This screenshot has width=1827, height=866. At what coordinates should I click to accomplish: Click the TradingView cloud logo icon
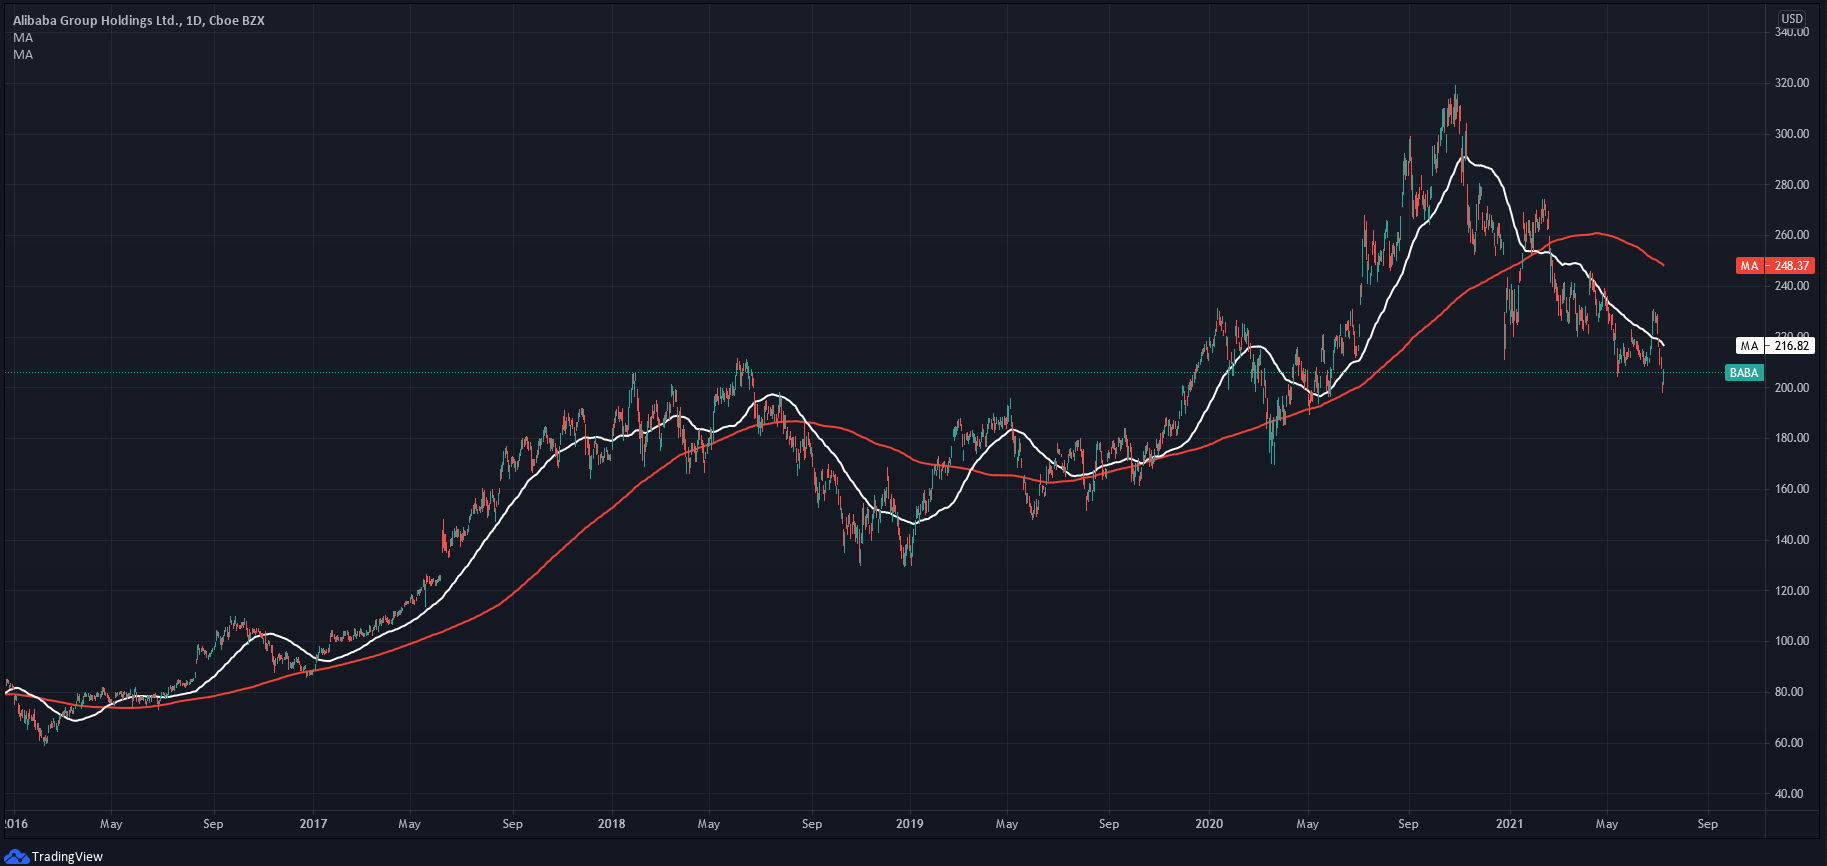coord(16,856)
